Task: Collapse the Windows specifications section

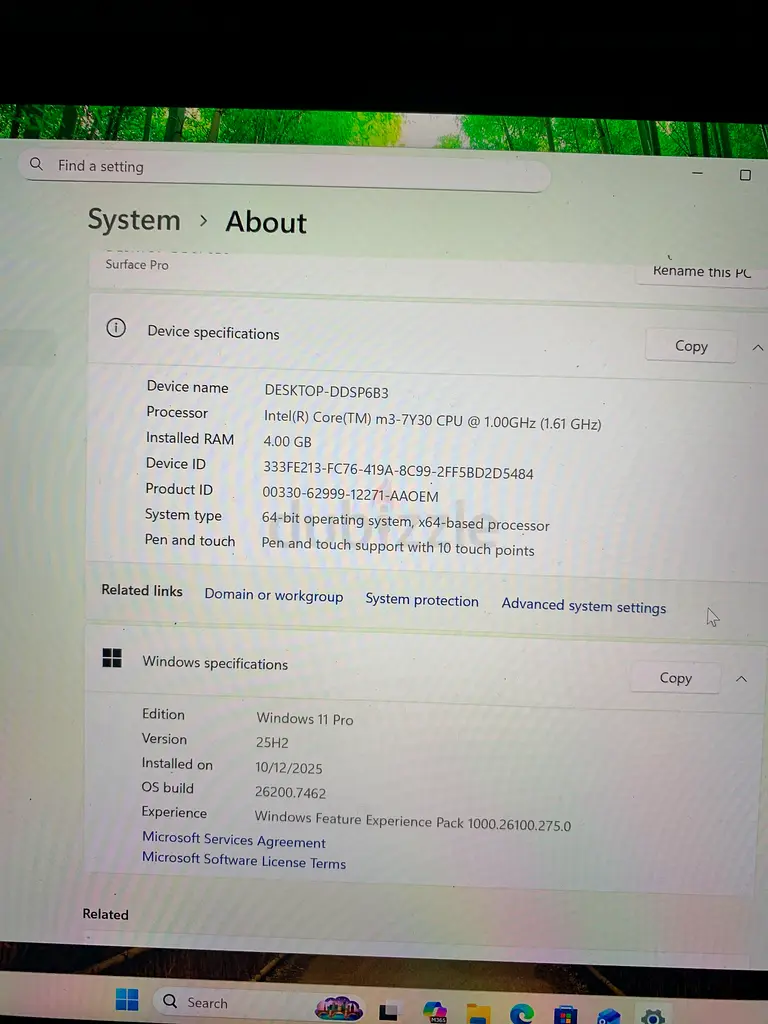Action: [741, 679]
